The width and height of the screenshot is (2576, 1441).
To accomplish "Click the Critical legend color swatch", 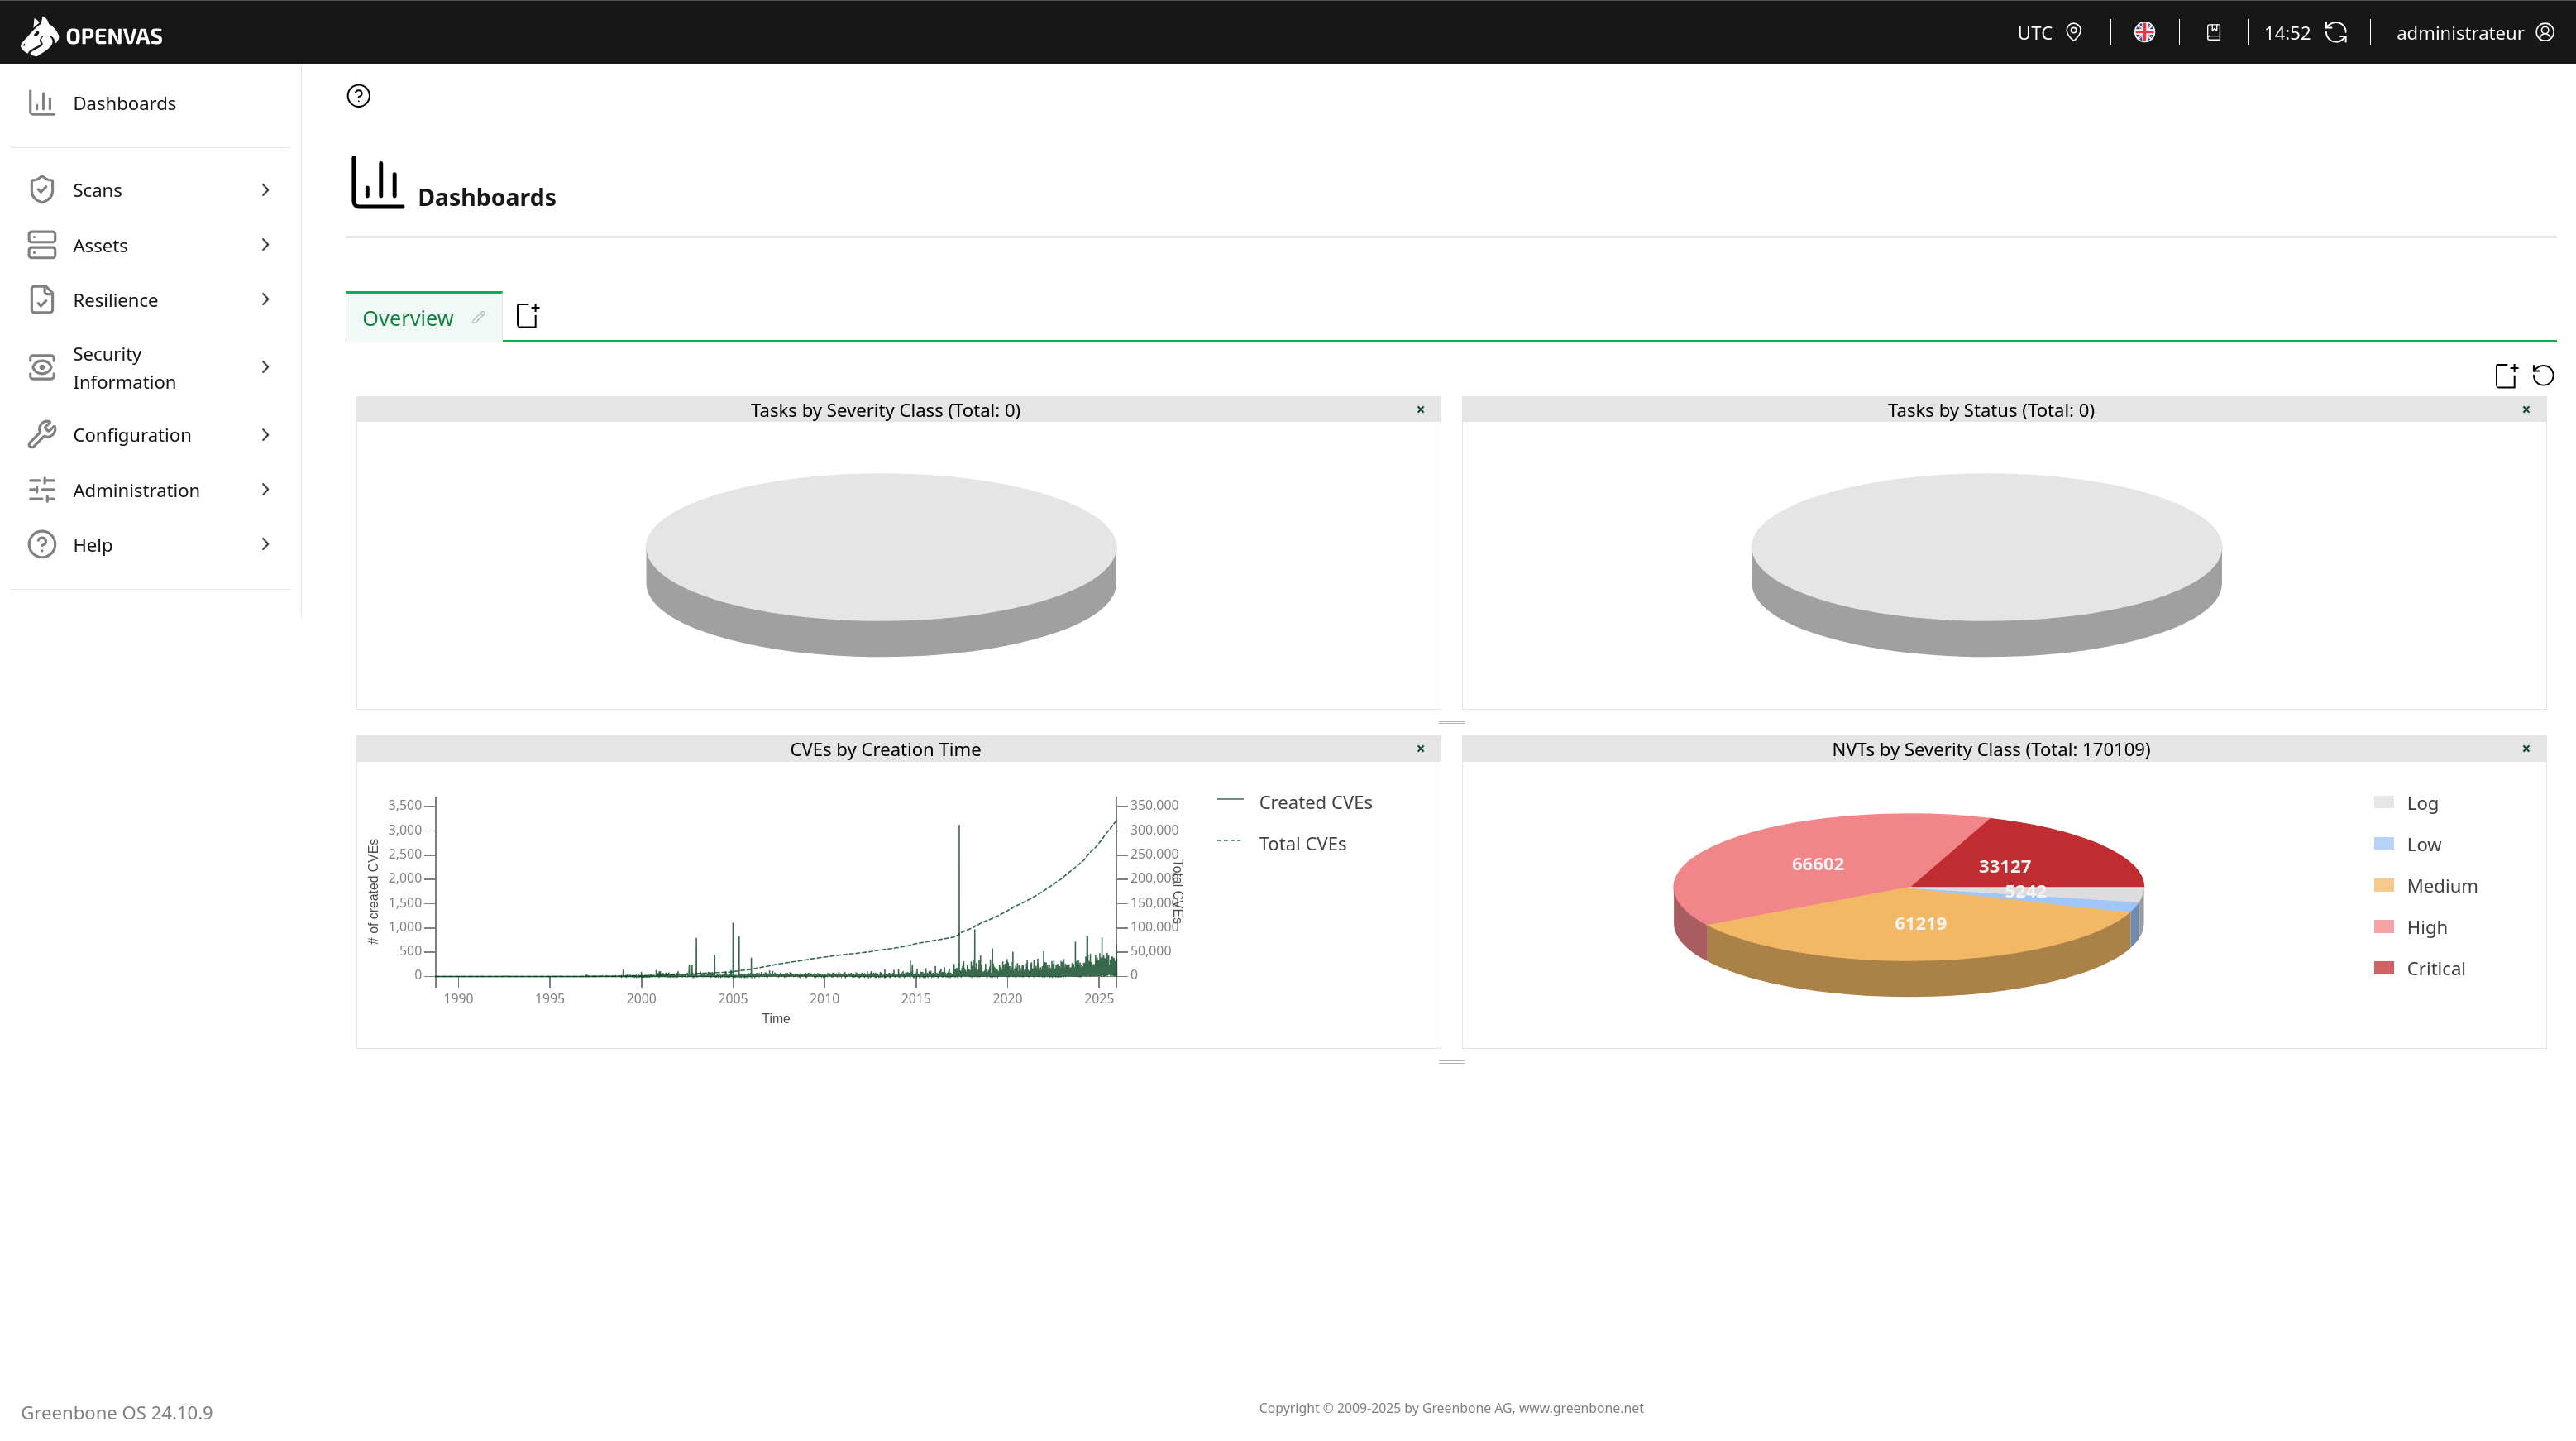I will point(2383,968).
